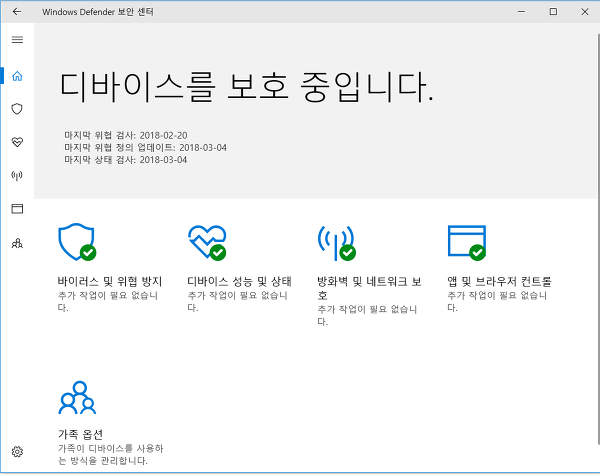The image size is (600, 474).
Task: Click 마지막 위협 정의 업데이트: 2018-03-04 line
Action: point(145,147)
